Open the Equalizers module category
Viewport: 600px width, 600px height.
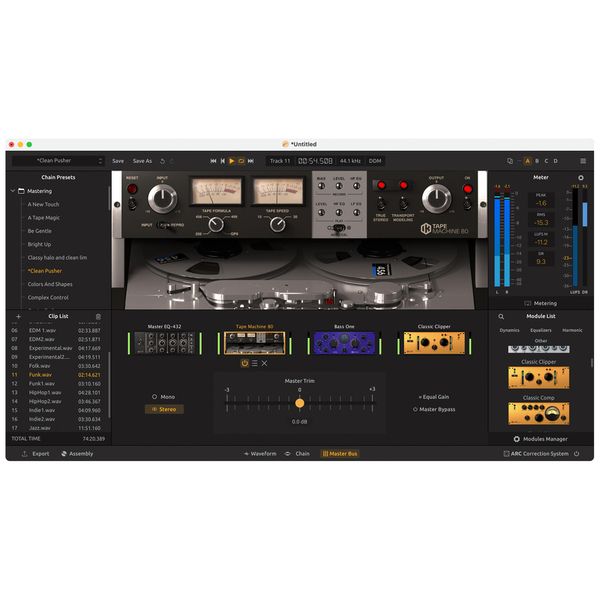pyautogui.click(x=541, y=330)
